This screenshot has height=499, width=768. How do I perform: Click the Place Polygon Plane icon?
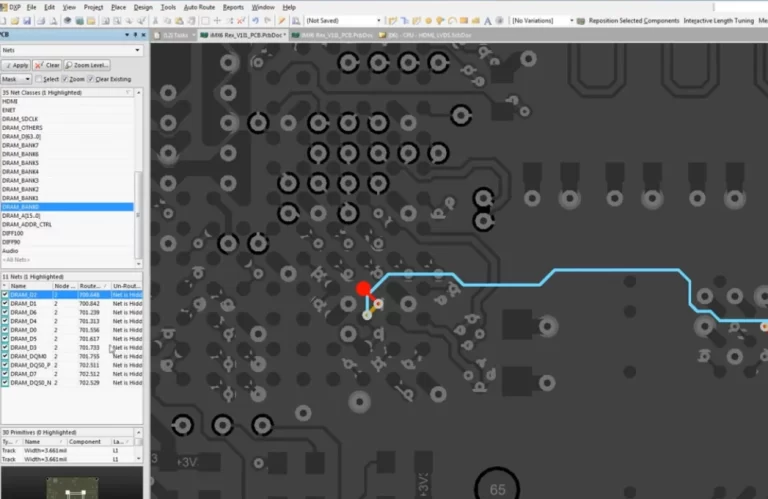(x=476, y=21)
